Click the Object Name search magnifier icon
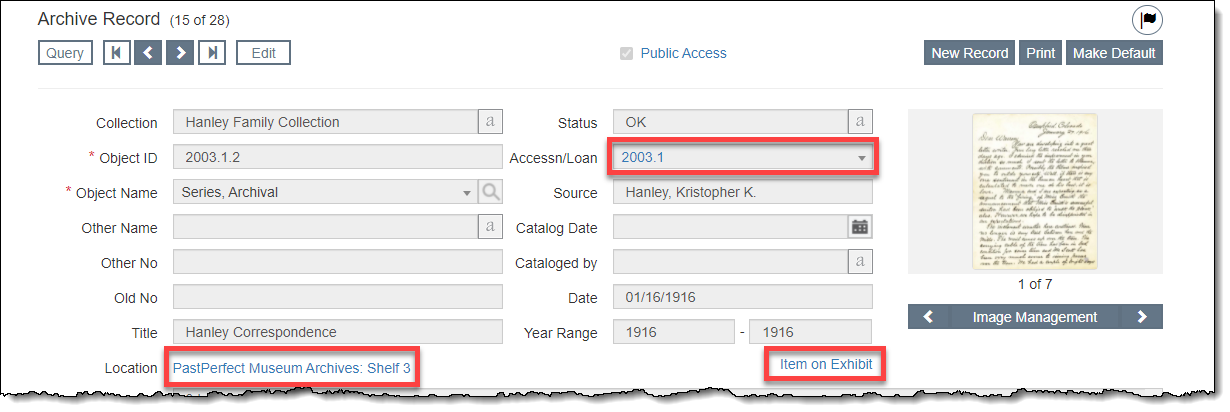This screenshot has height=412, width=1230. (490, 192)
